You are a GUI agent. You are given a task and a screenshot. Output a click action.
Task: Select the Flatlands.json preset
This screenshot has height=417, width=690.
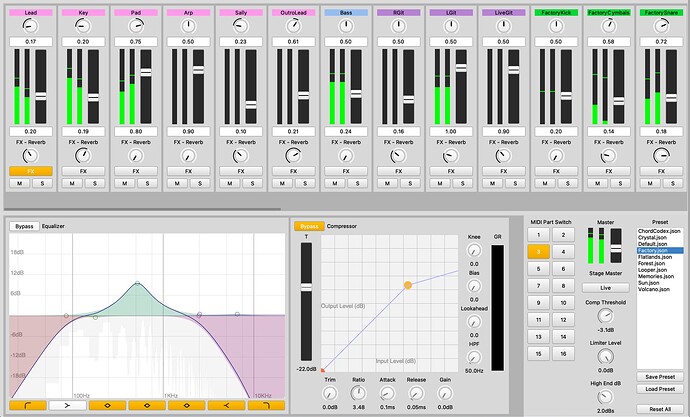coord(655,257)
